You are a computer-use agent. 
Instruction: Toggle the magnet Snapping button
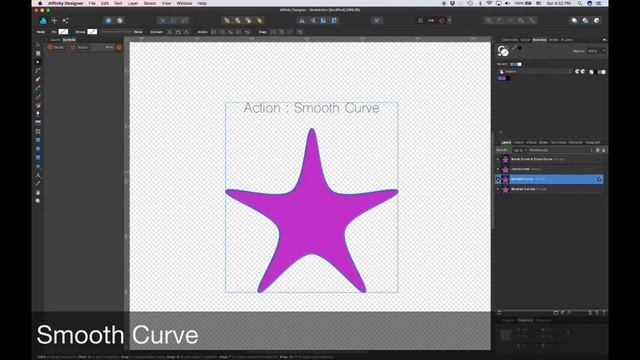[x=442, y=20]
